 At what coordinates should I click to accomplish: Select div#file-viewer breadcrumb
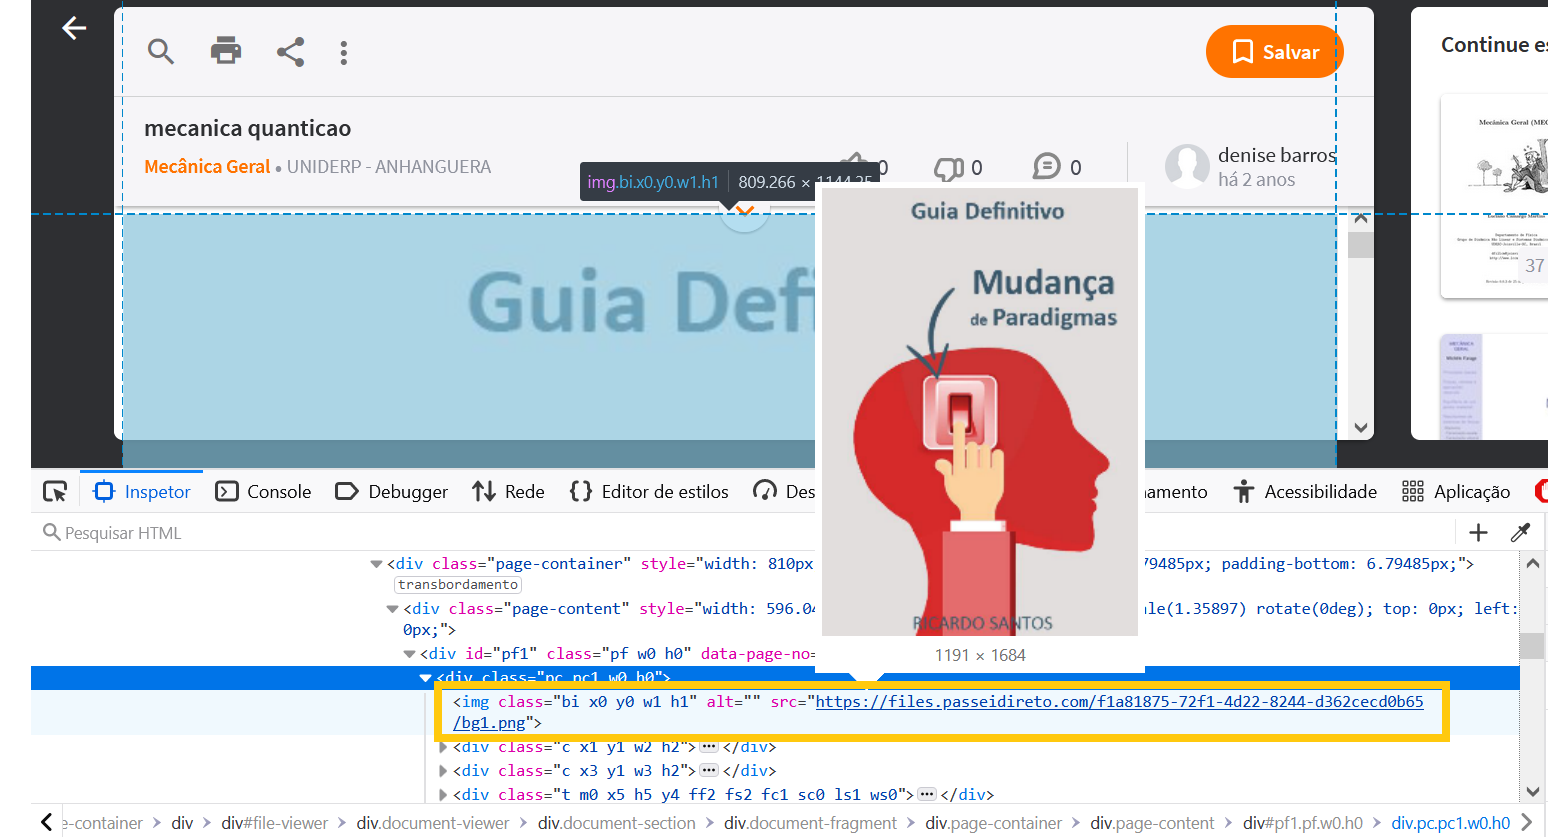(x=275, y=823)
